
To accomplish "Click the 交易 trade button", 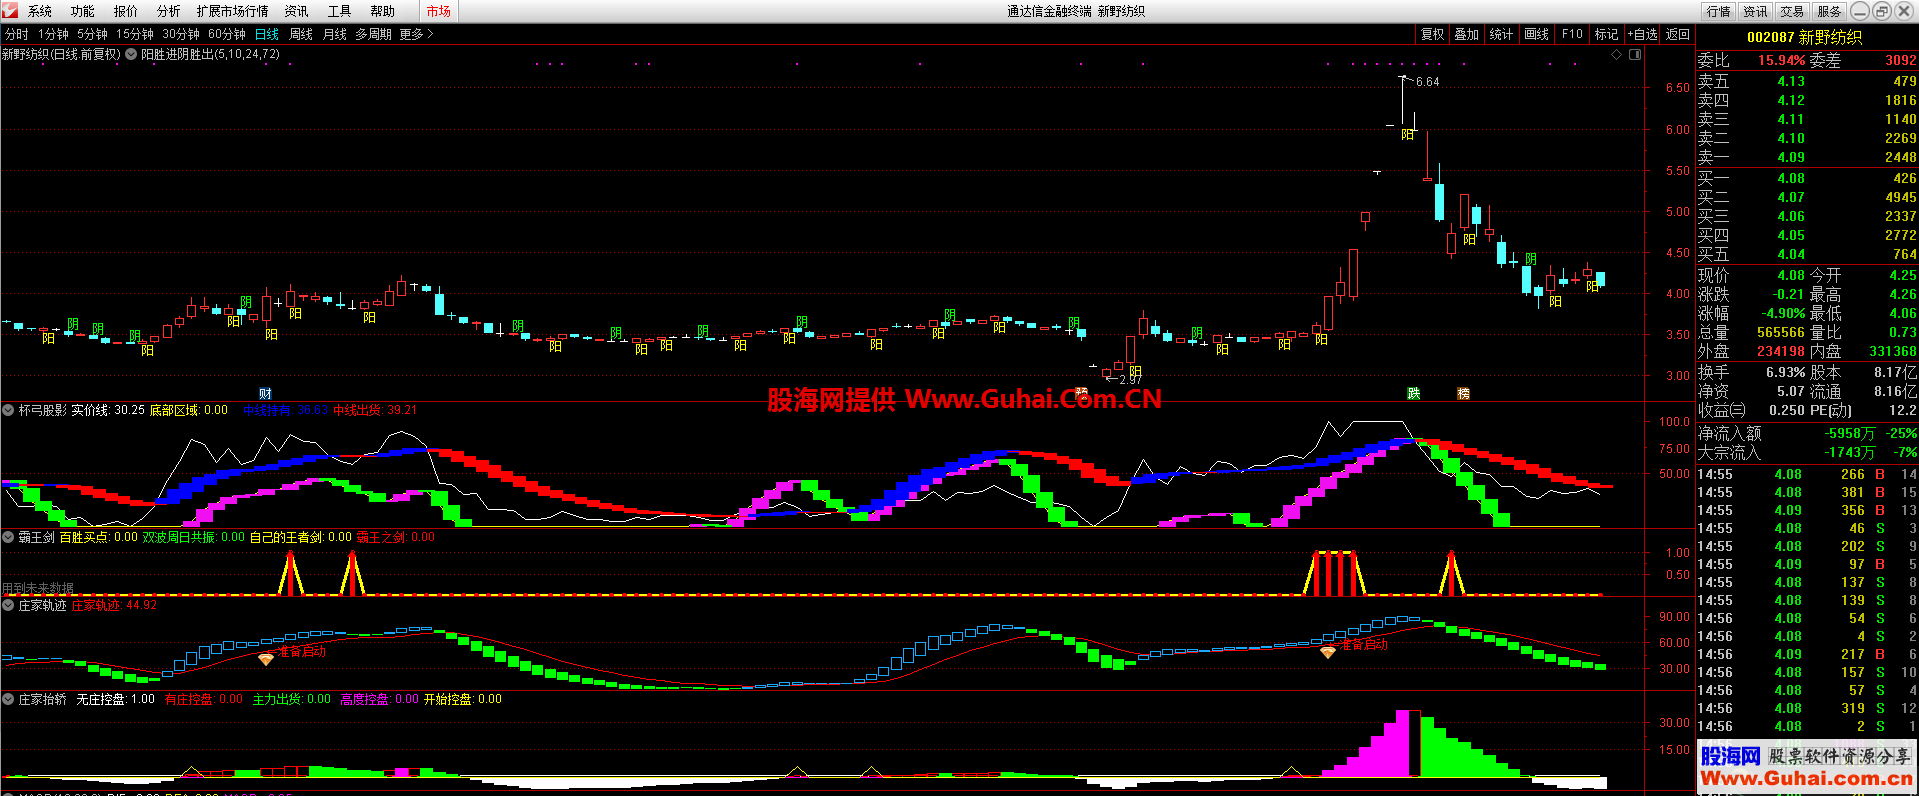I will (1792, 11).
